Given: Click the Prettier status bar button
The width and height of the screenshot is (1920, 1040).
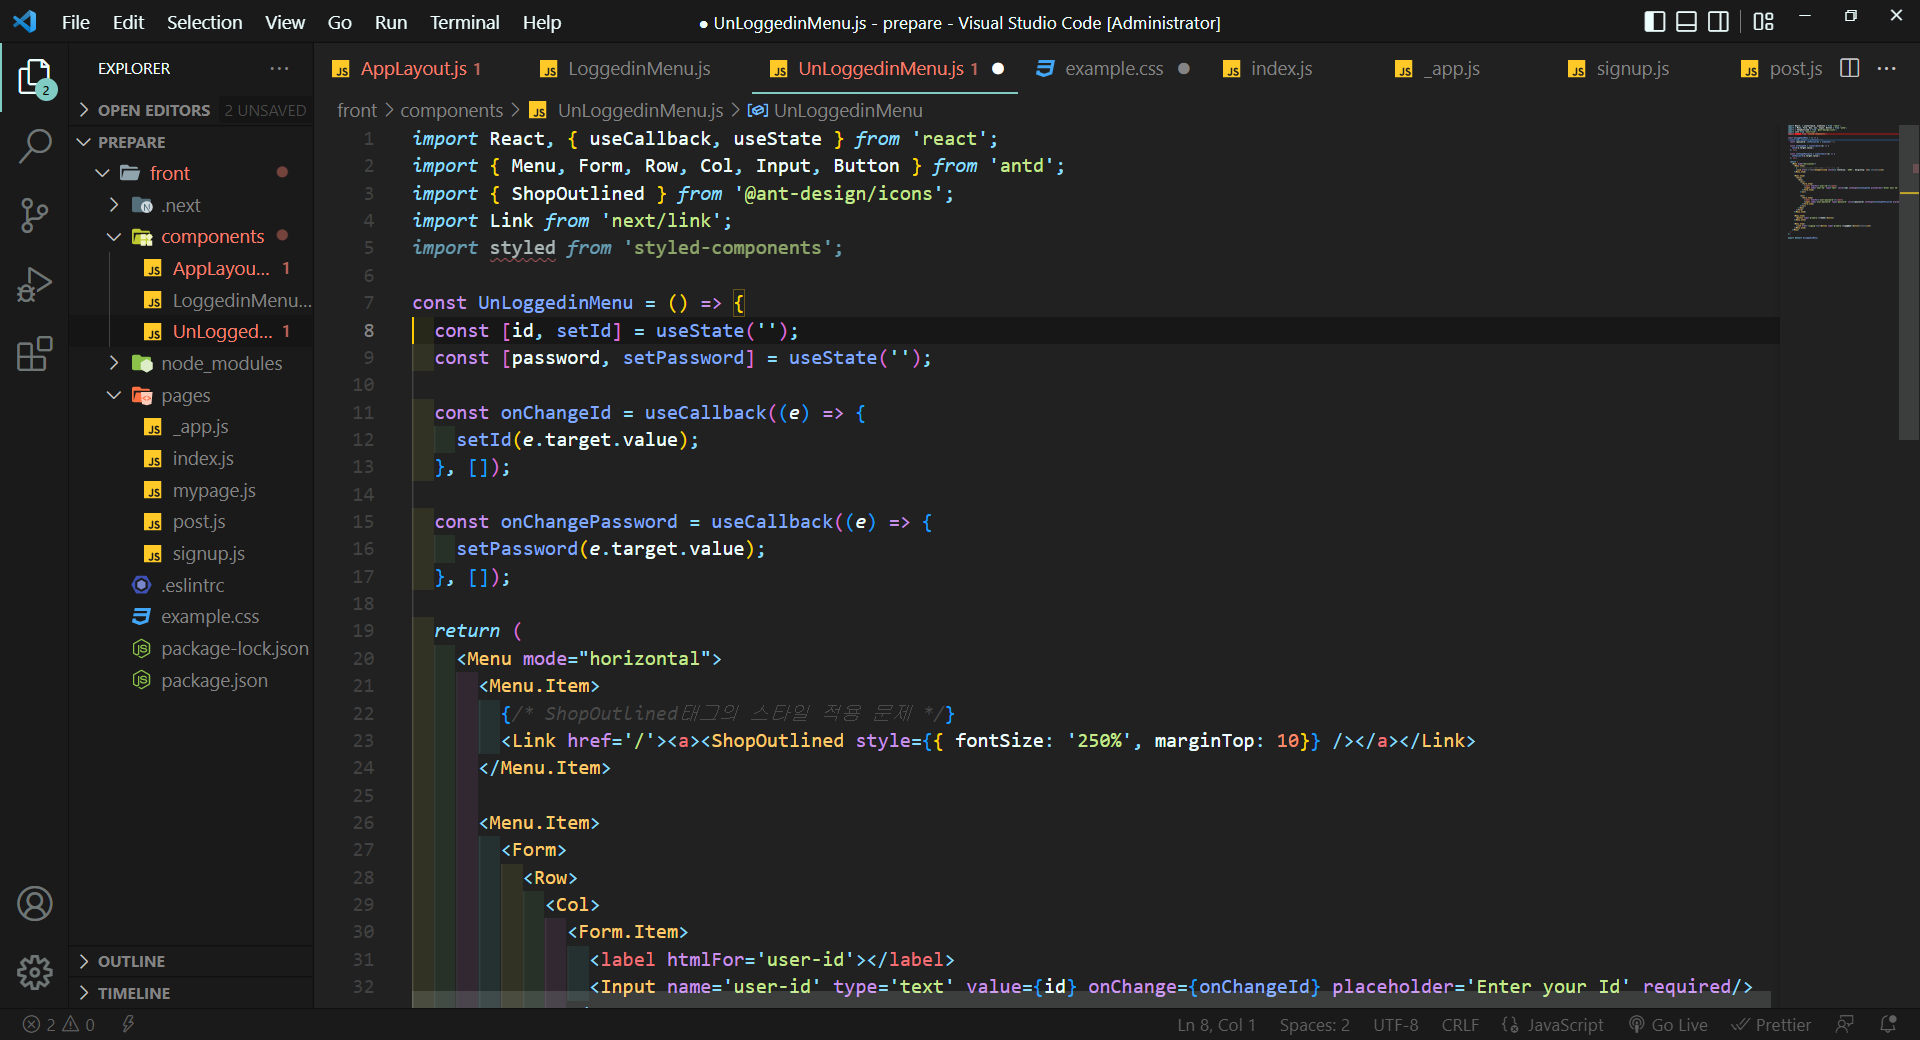Looking at the screenshot, I should pos(1772,1024).
